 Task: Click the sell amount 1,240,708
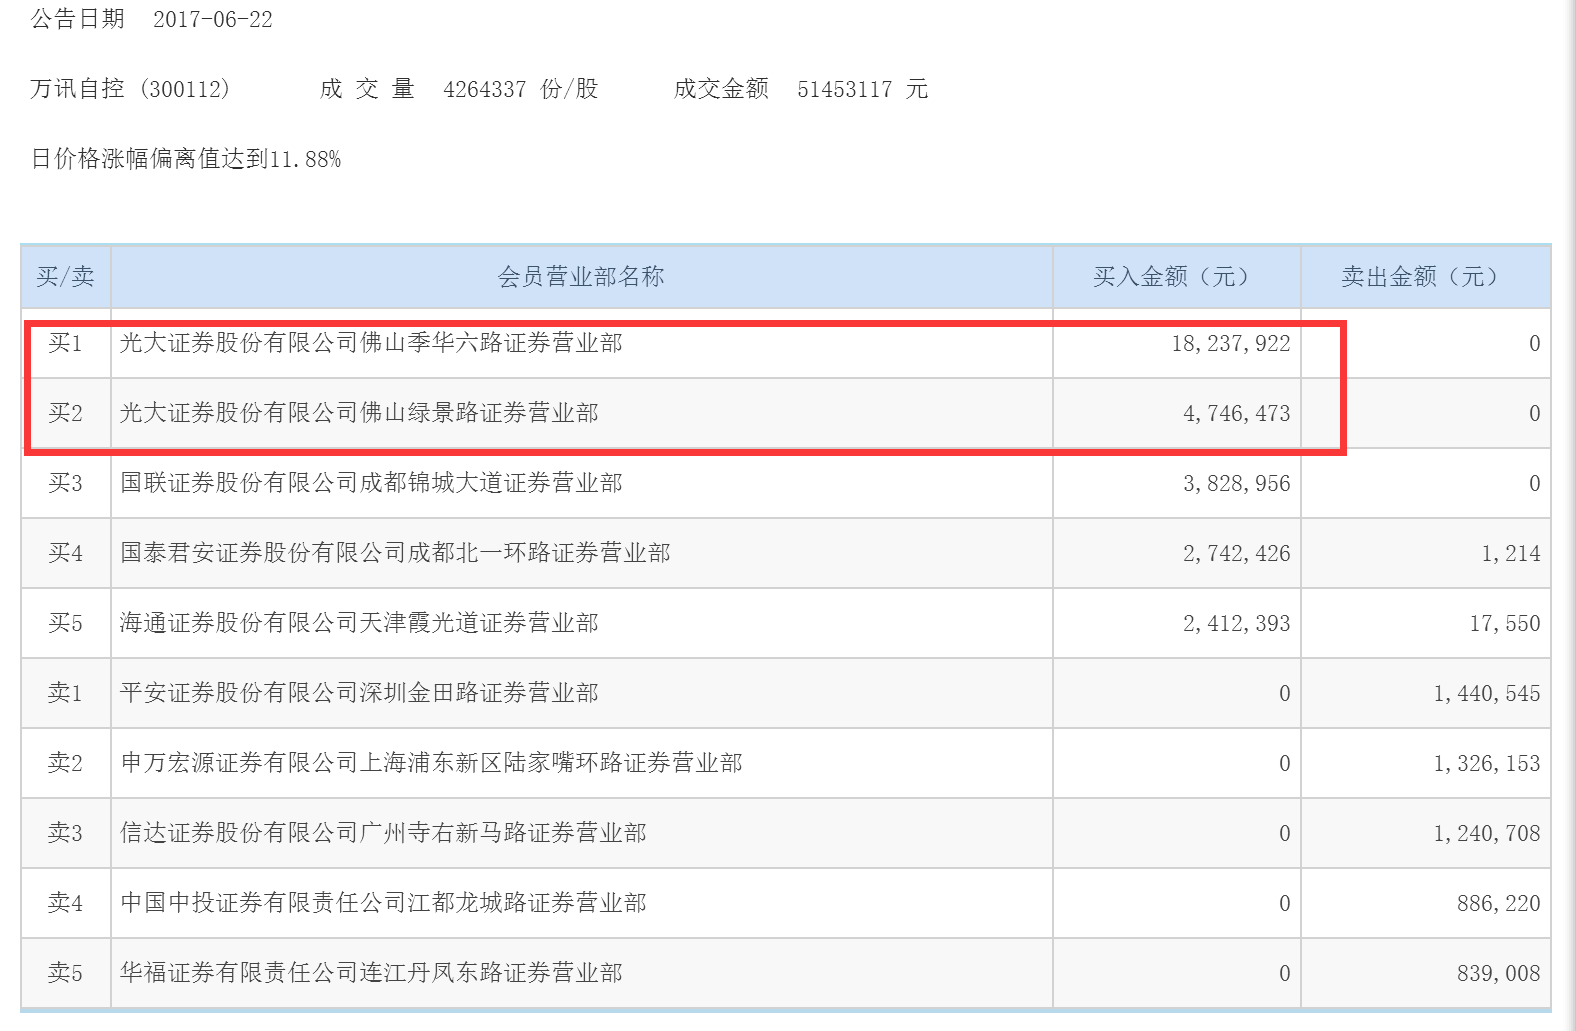point(1487,834)
